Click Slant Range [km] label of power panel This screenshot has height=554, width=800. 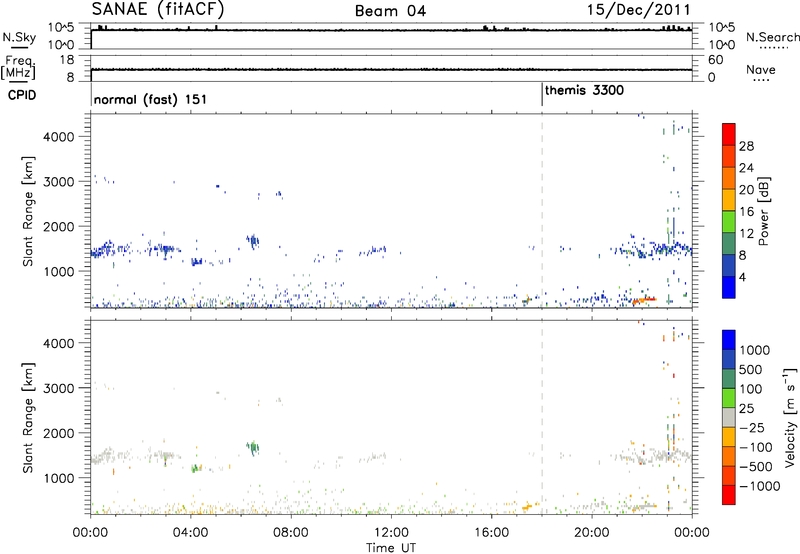click(x=29, y=211)
